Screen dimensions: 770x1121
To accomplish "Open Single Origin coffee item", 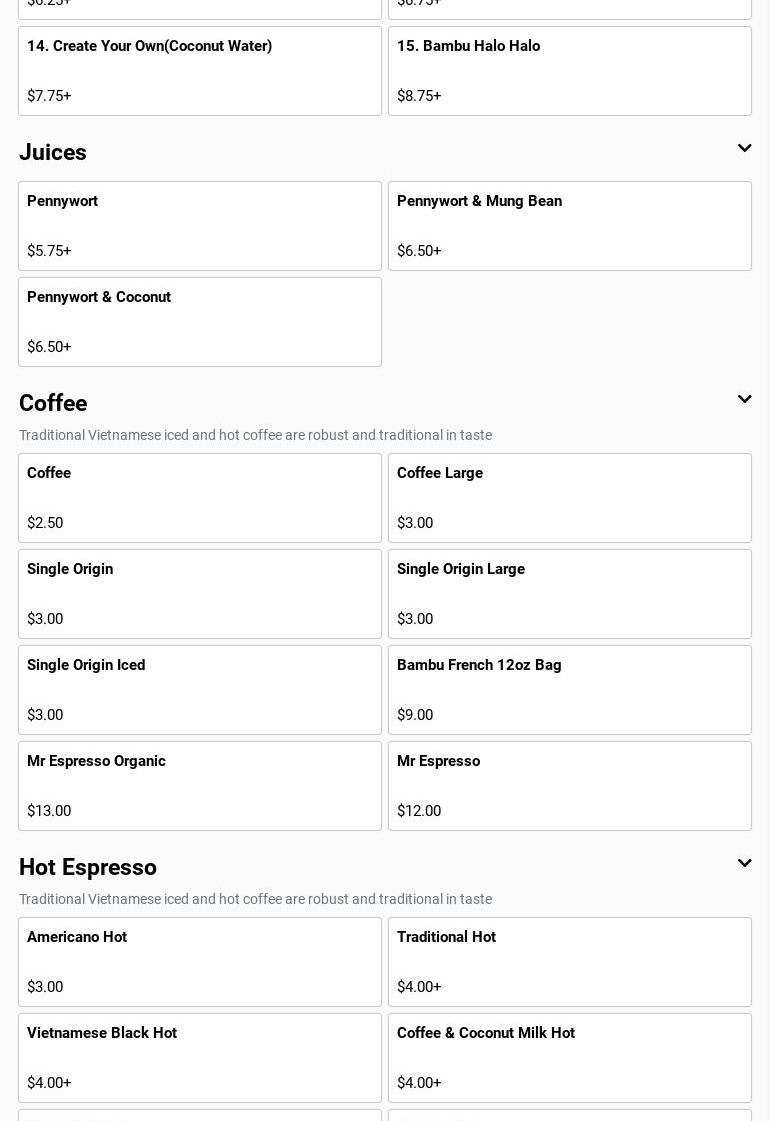I will pos(200,594).
